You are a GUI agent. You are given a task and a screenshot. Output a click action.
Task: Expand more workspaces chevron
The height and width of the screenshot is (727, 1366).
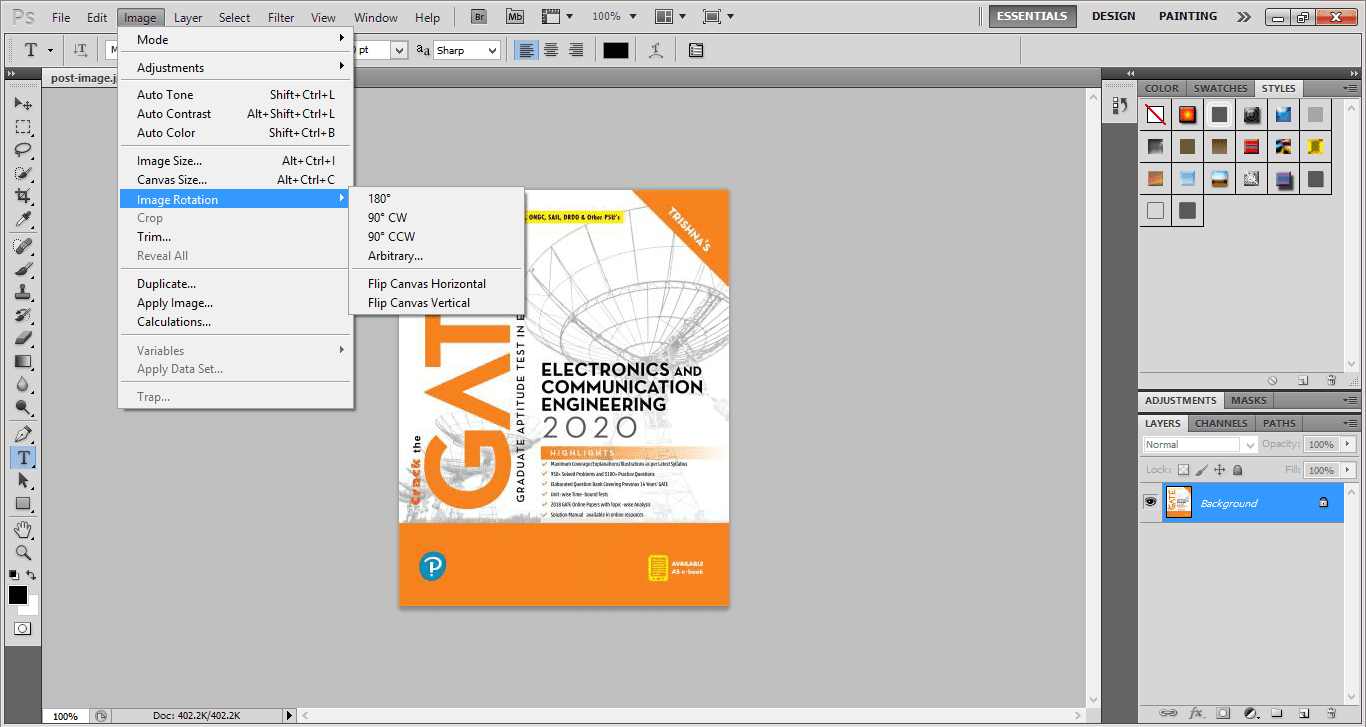(1243, 17)
